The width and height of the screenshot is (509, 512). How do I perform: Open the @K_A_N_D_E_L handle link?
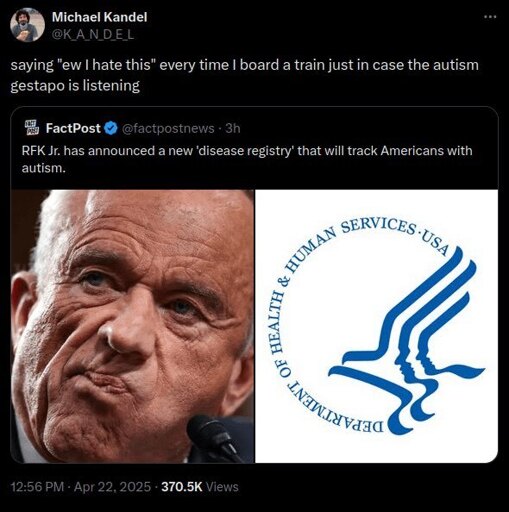pyautogui.click(x=93, y=34)
